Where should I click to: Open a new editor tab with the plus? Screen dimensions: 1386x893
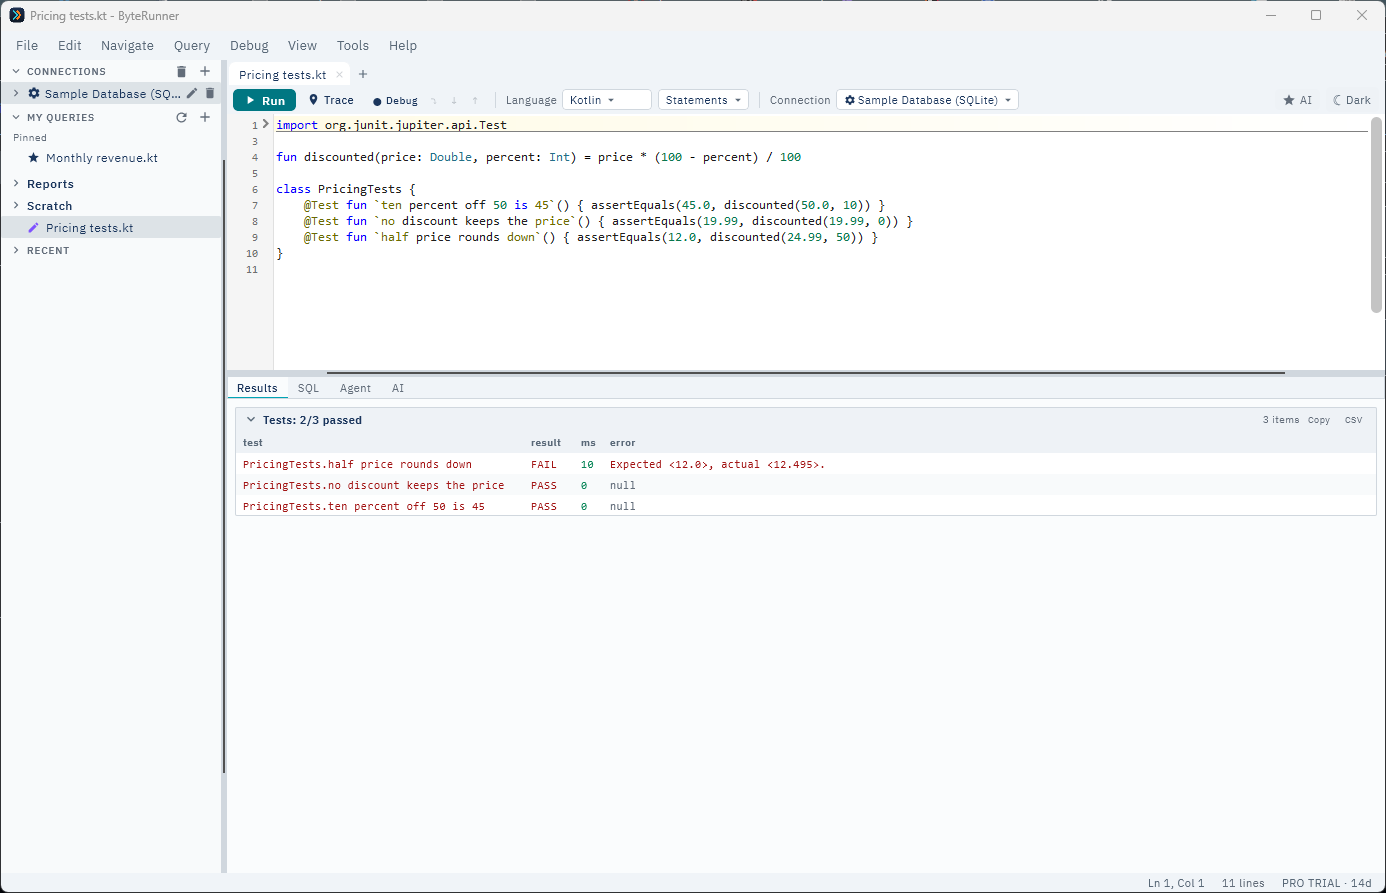[x=363, y=74]
